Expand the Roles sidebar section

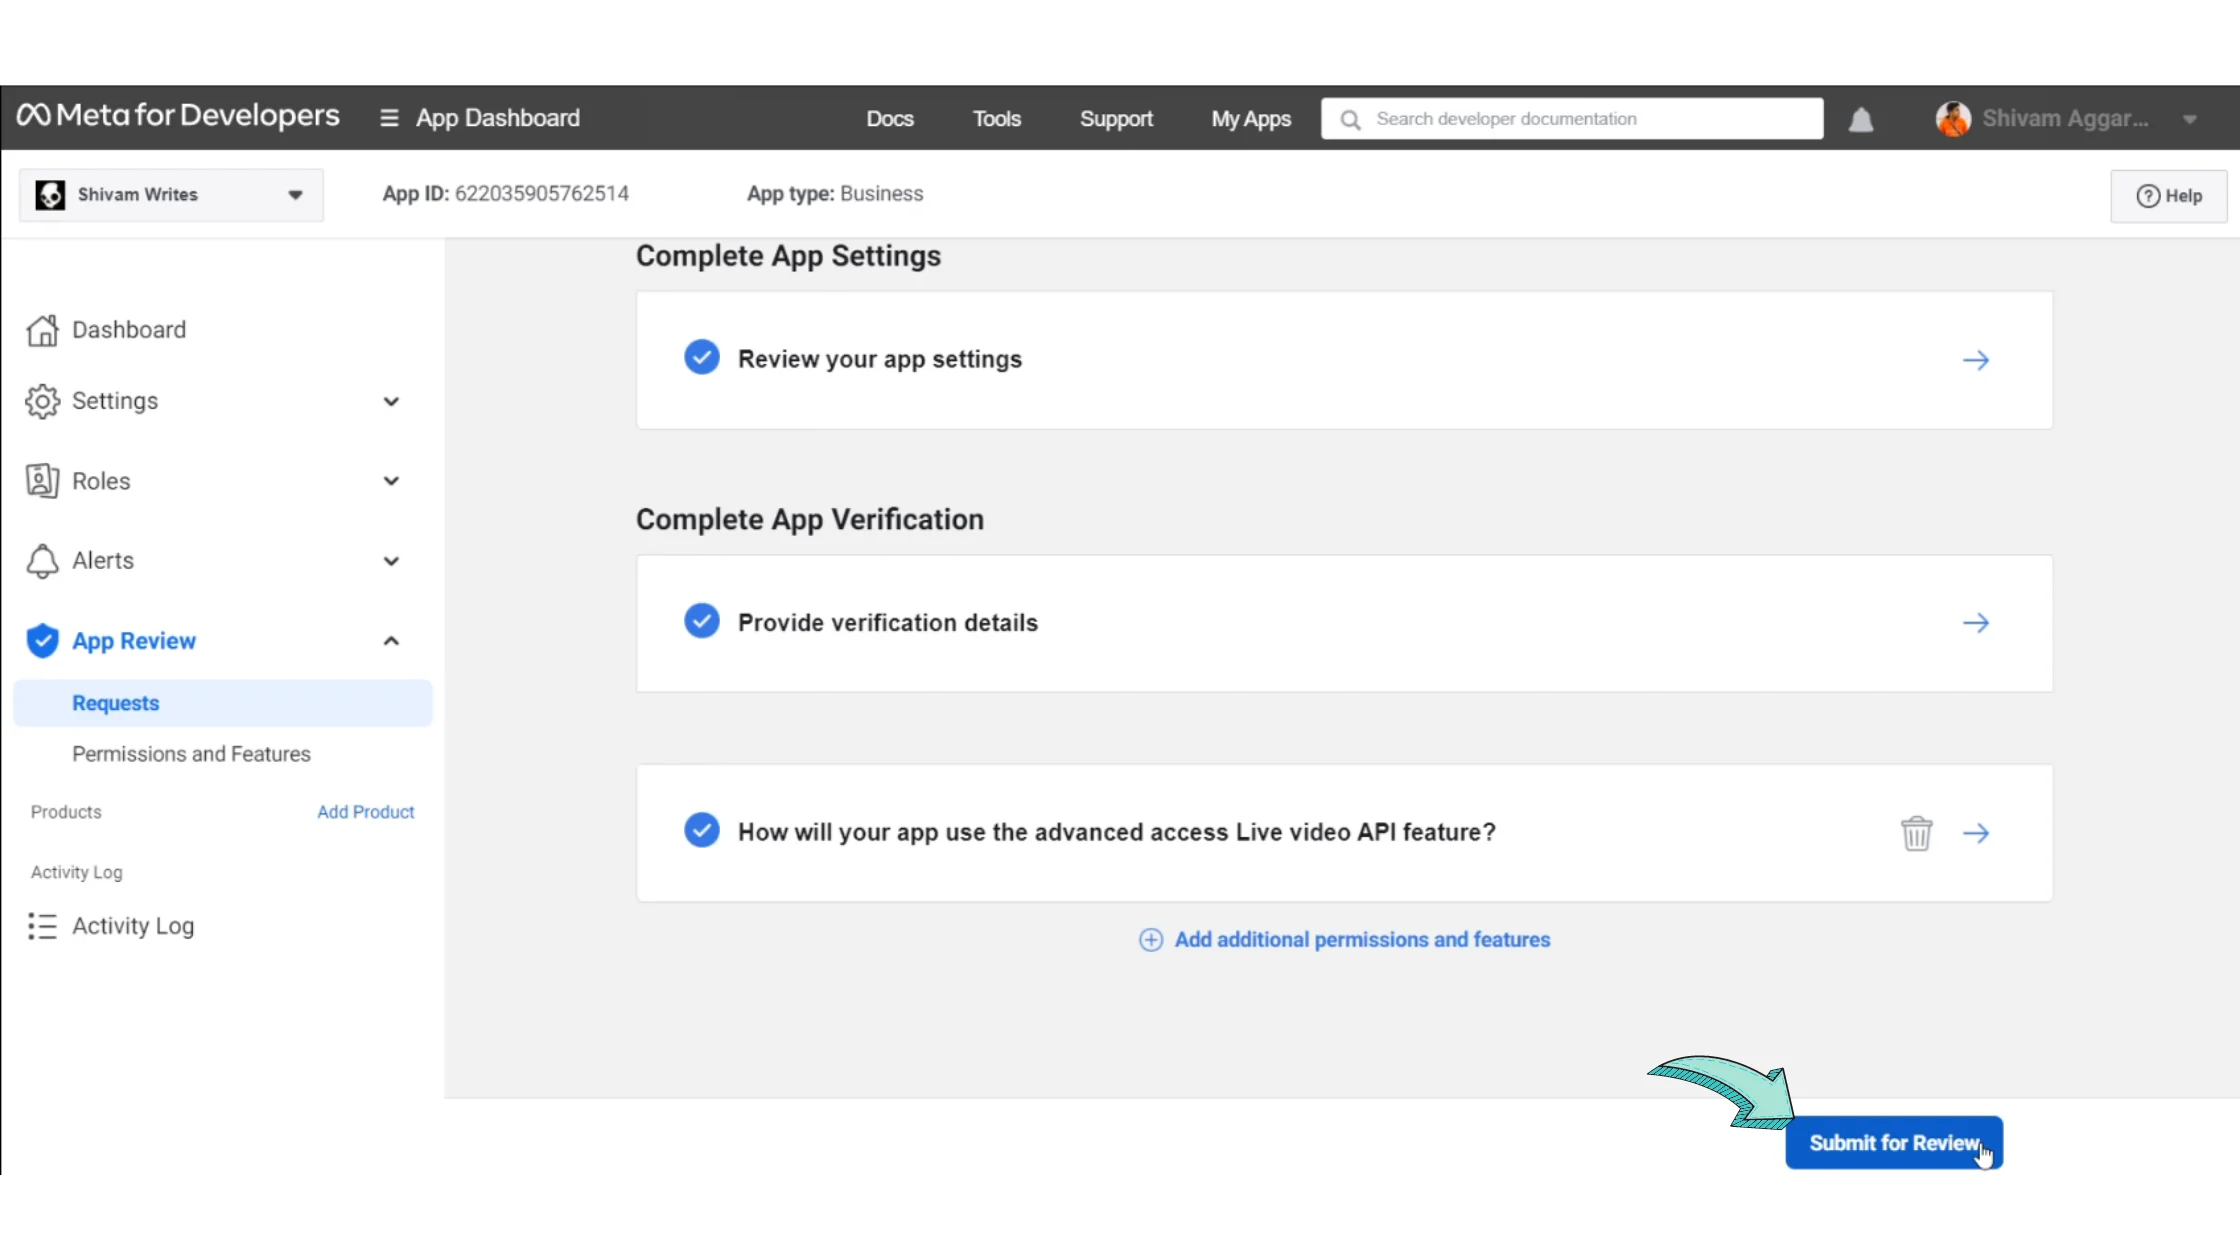391,481
